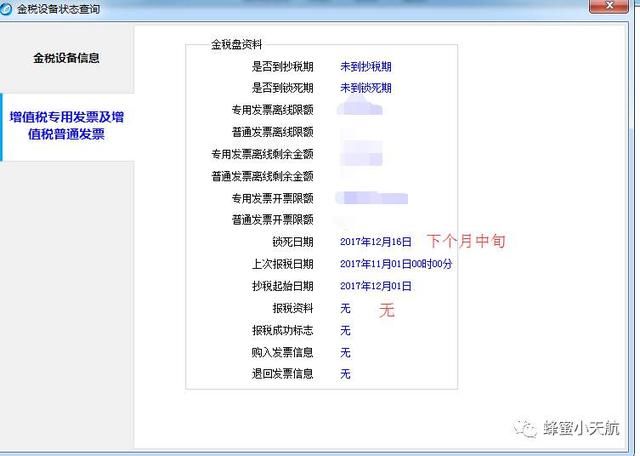Close the 金税设备状态查询 window
Viewport: 640px width, 456px height.
[609, 6]
